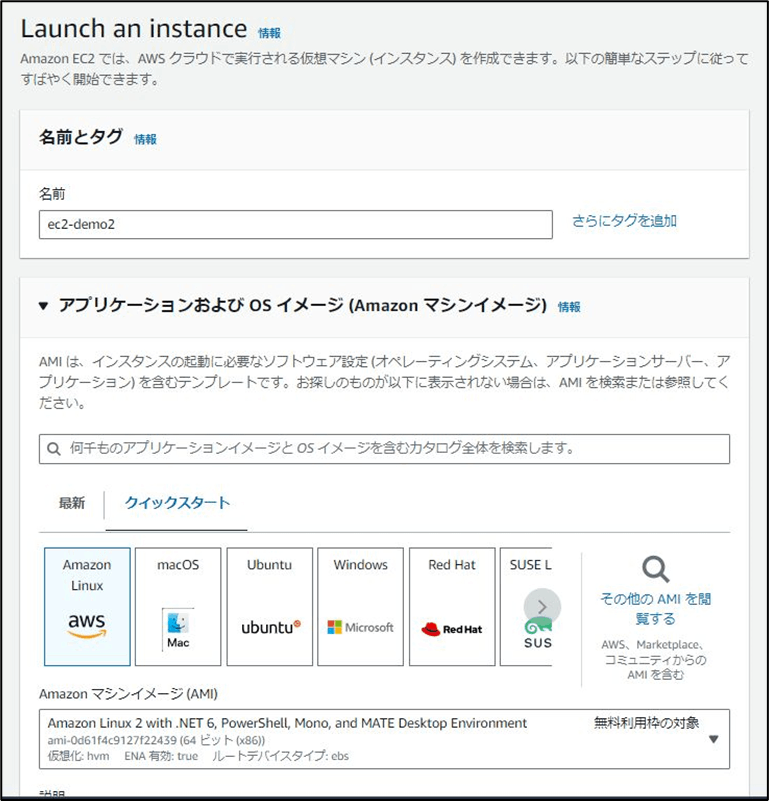Click the 無料利用枠の対象 label
The image size is (769, 801).
pos(646,723)
